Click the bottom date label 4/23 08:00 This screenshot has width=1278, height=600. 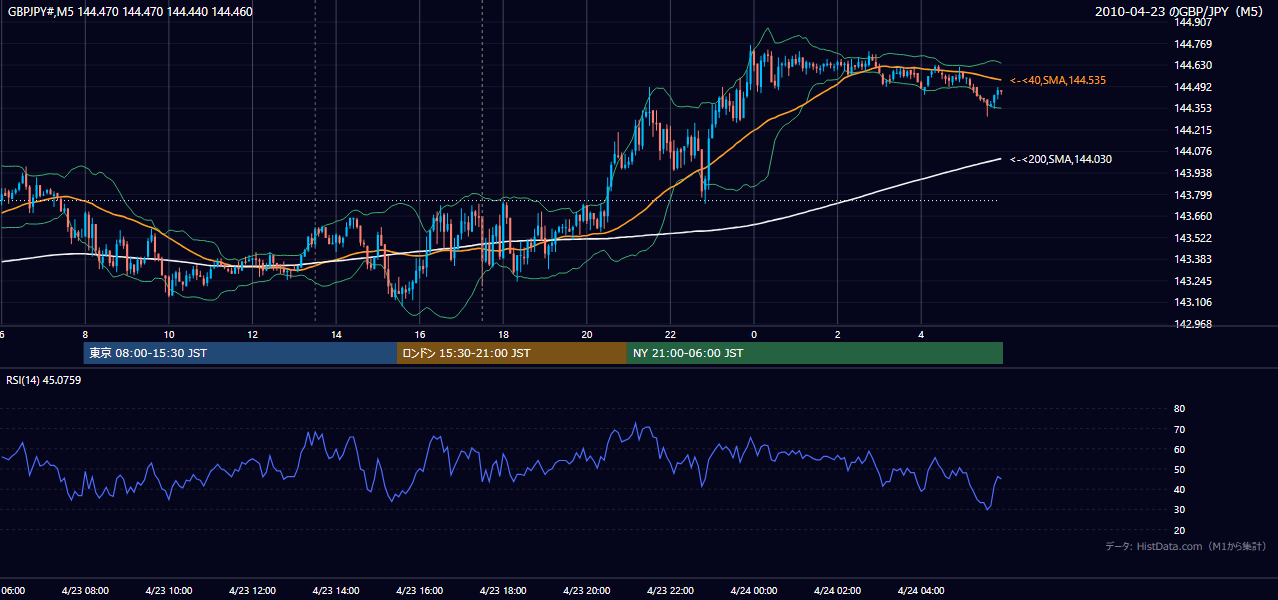[85, 590]
